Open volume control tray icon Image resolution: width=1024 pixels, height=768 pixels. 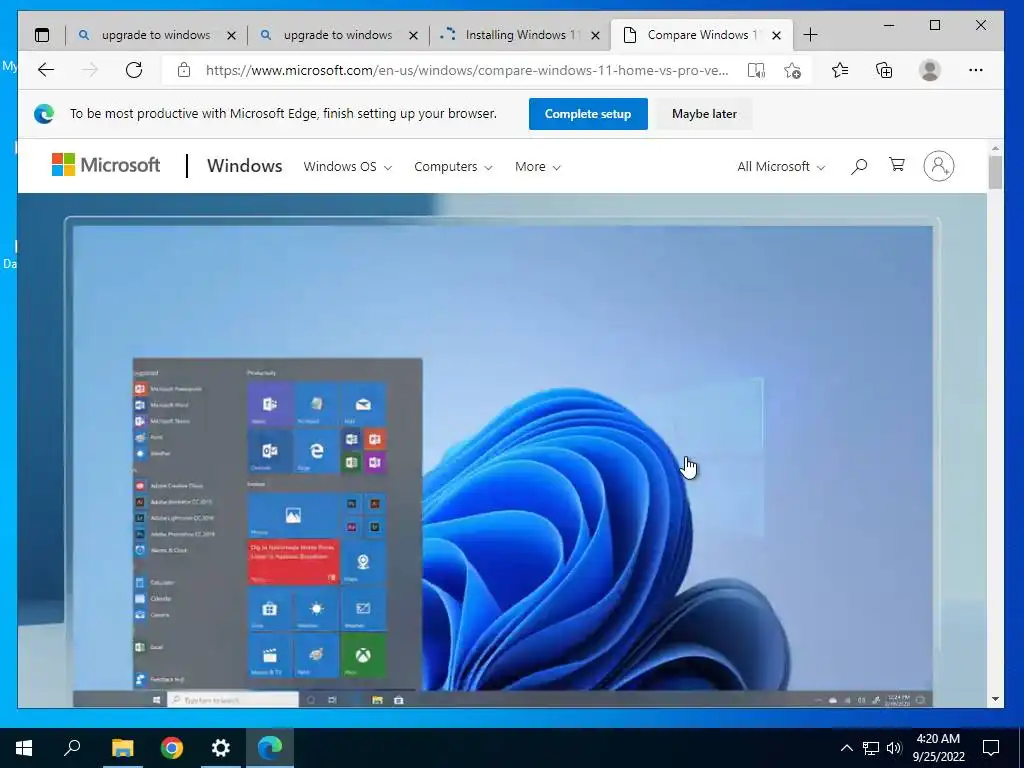pos(894,748)
